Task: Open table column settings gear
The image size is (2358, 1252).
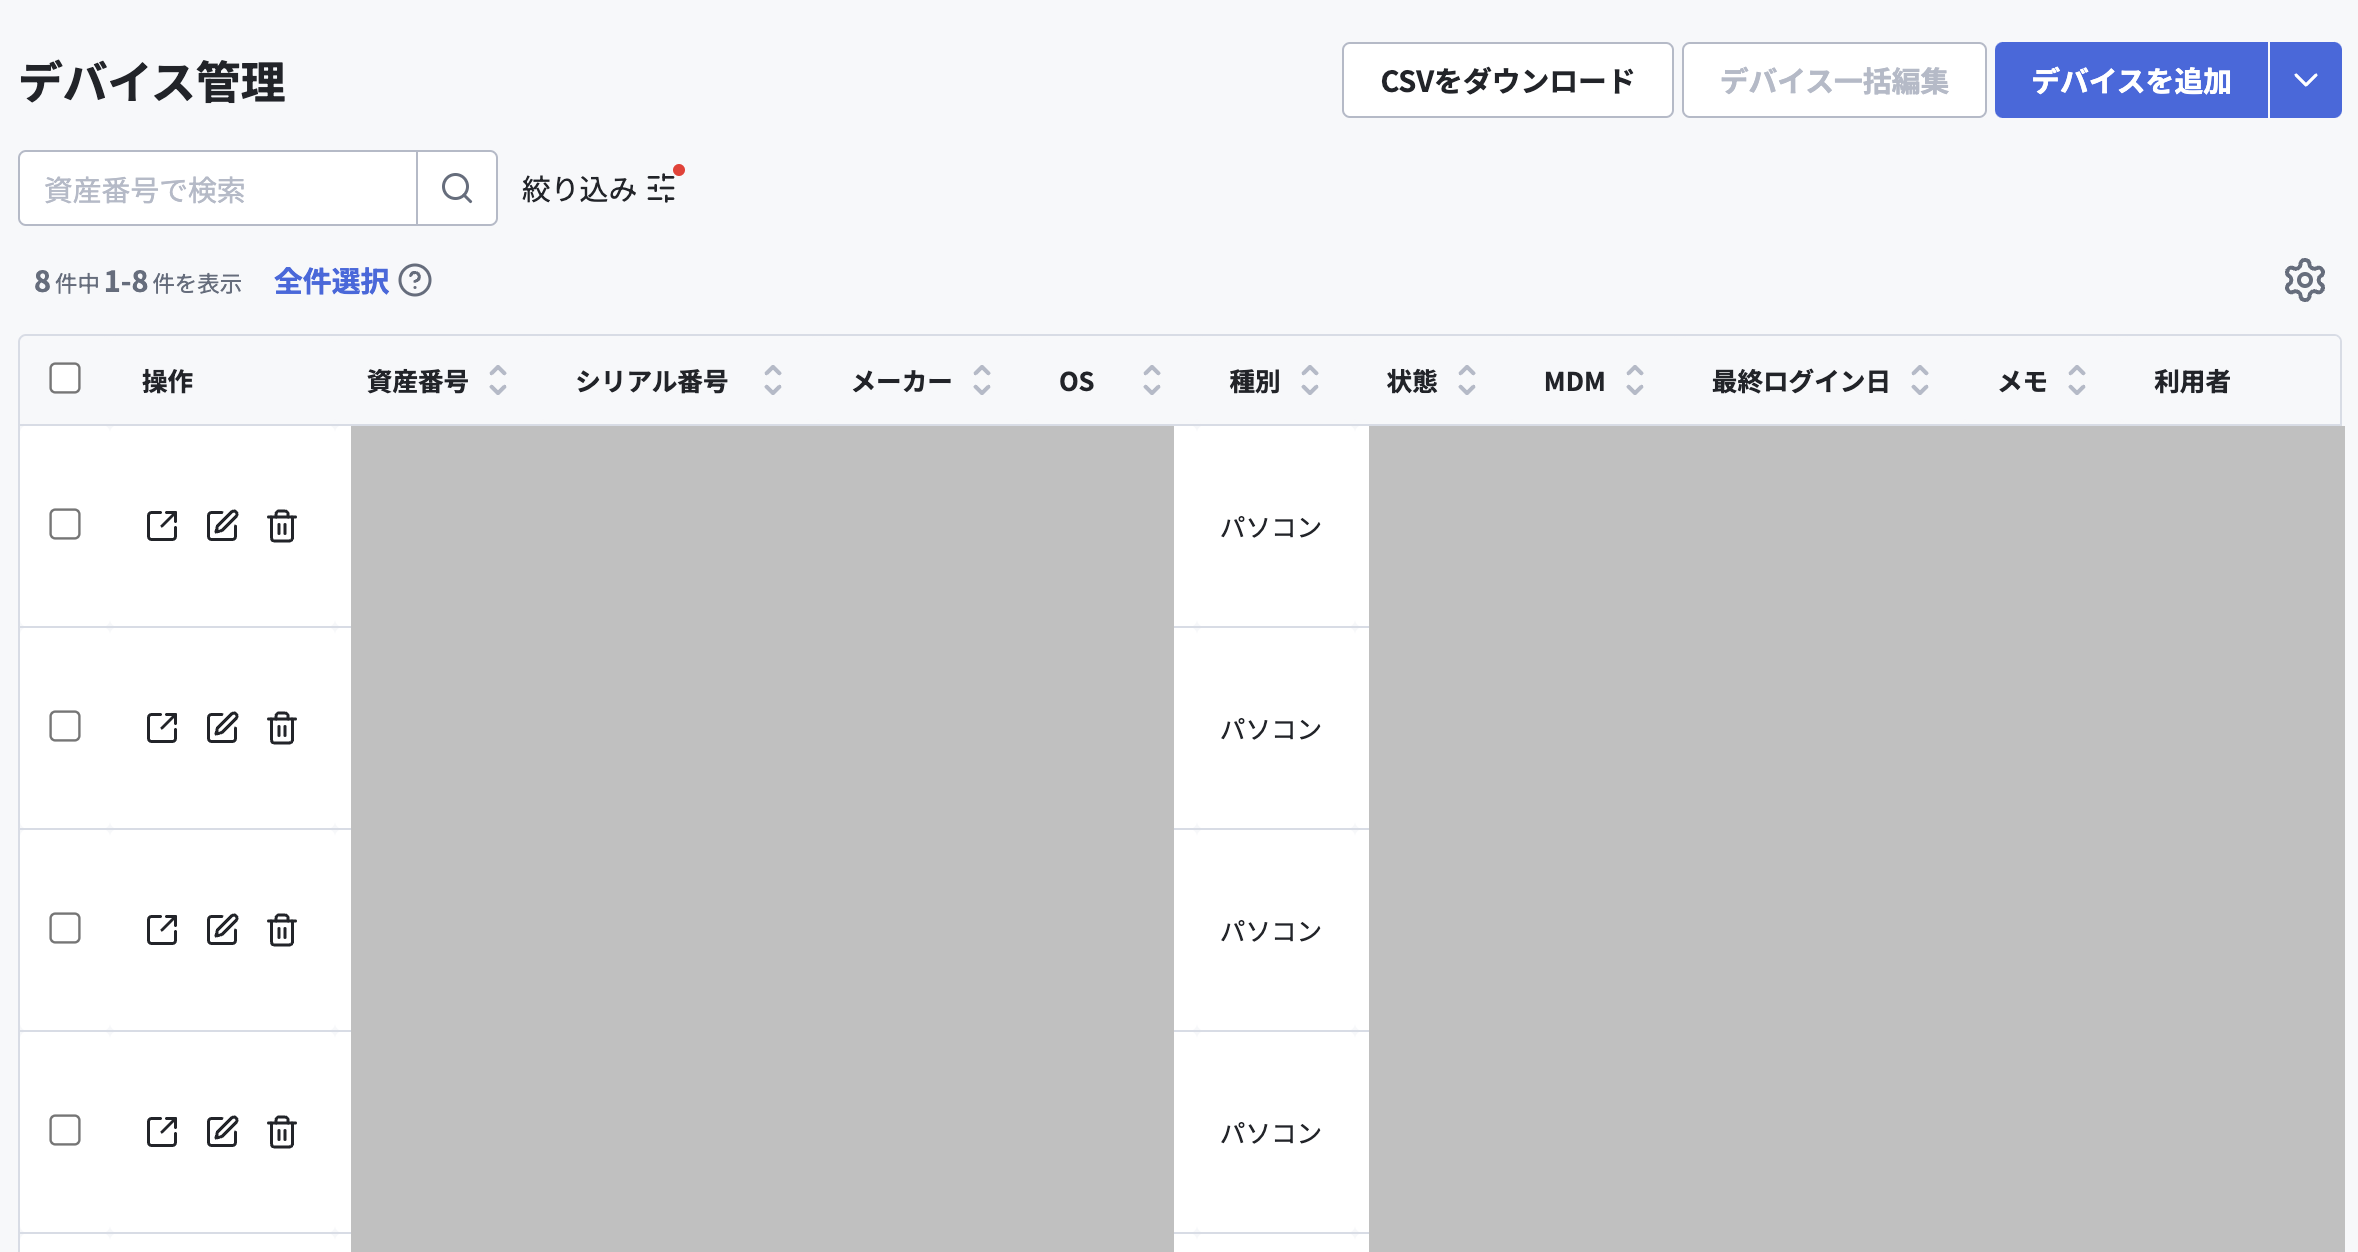Action: click(x=2304, y=280)
